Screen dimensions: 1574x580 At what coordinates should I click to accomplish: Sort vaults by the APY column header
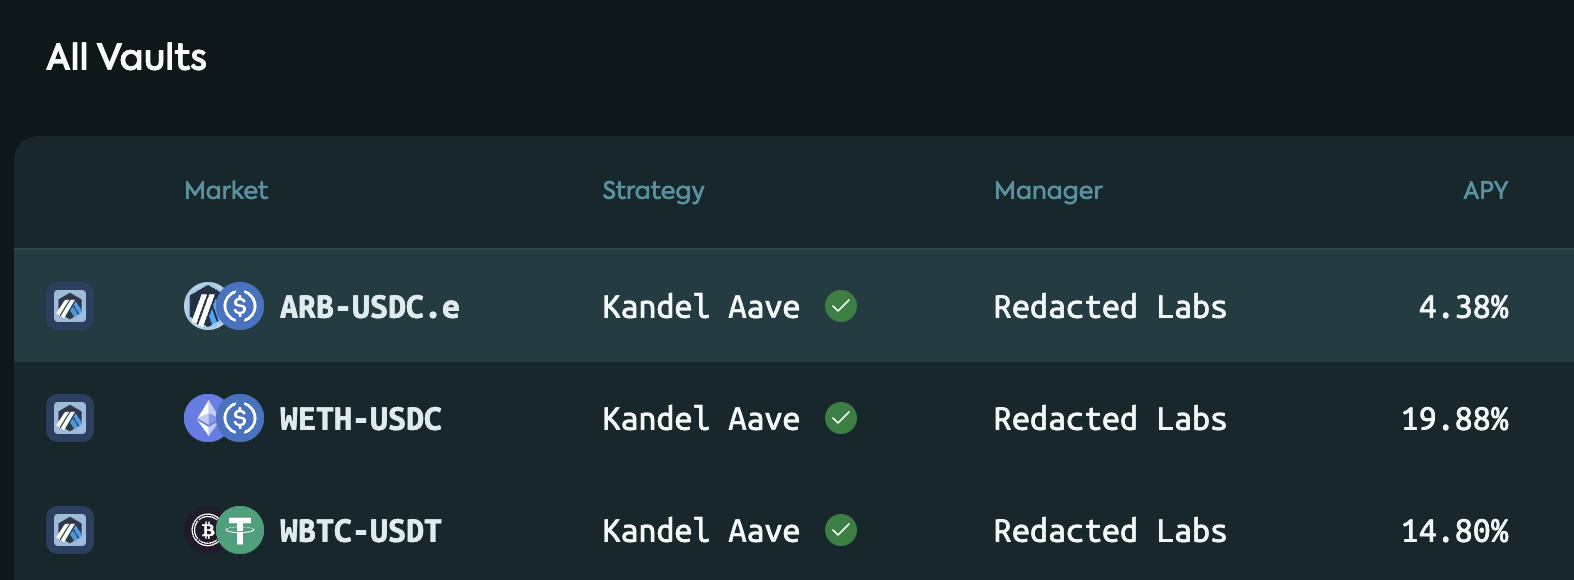click(x=1485, y=190)
